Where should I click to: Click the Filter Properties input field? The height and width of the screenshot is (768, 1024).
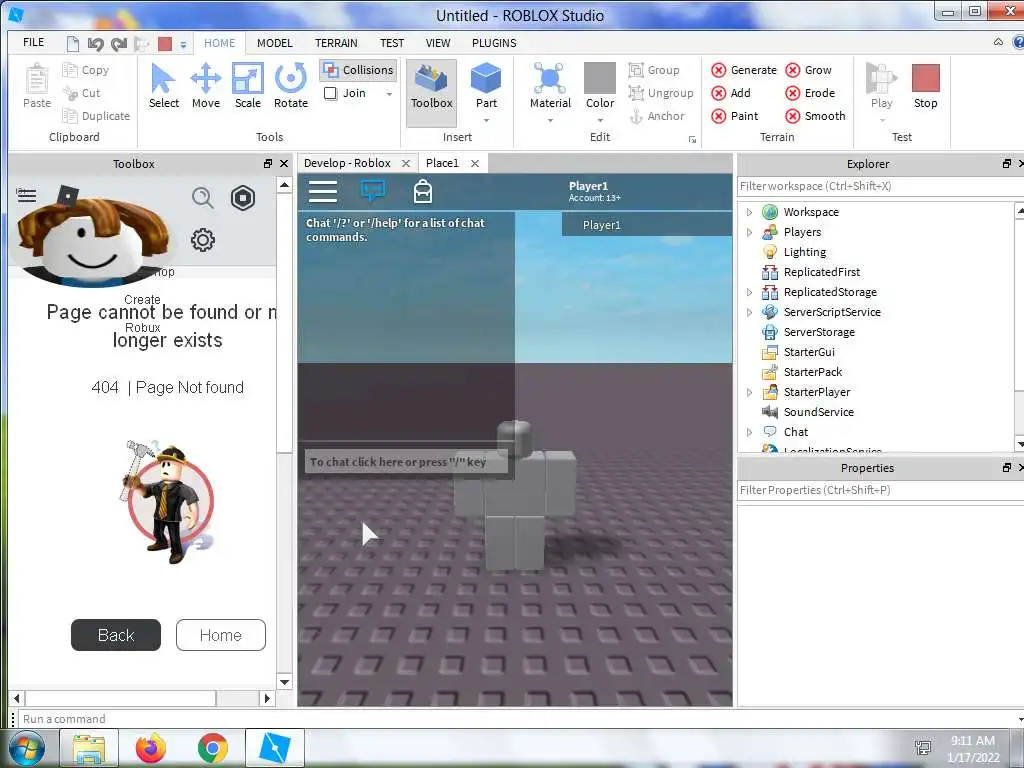coord(879,490)
